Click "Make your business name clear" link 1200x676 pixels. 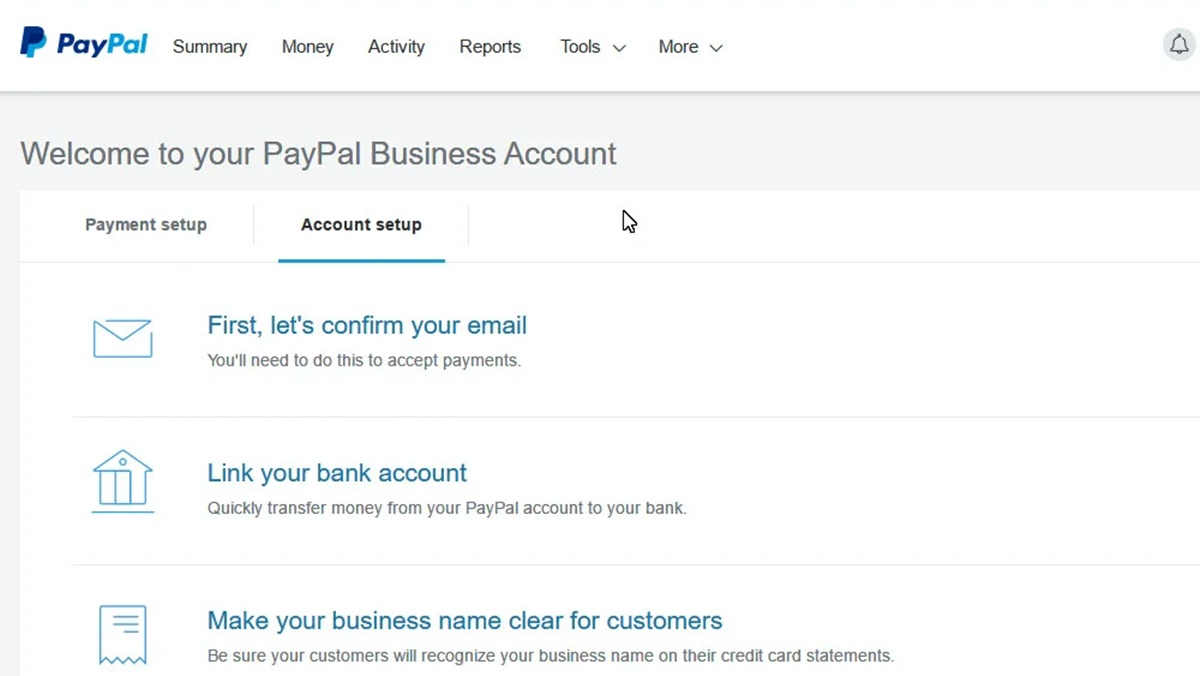point(464,621)
